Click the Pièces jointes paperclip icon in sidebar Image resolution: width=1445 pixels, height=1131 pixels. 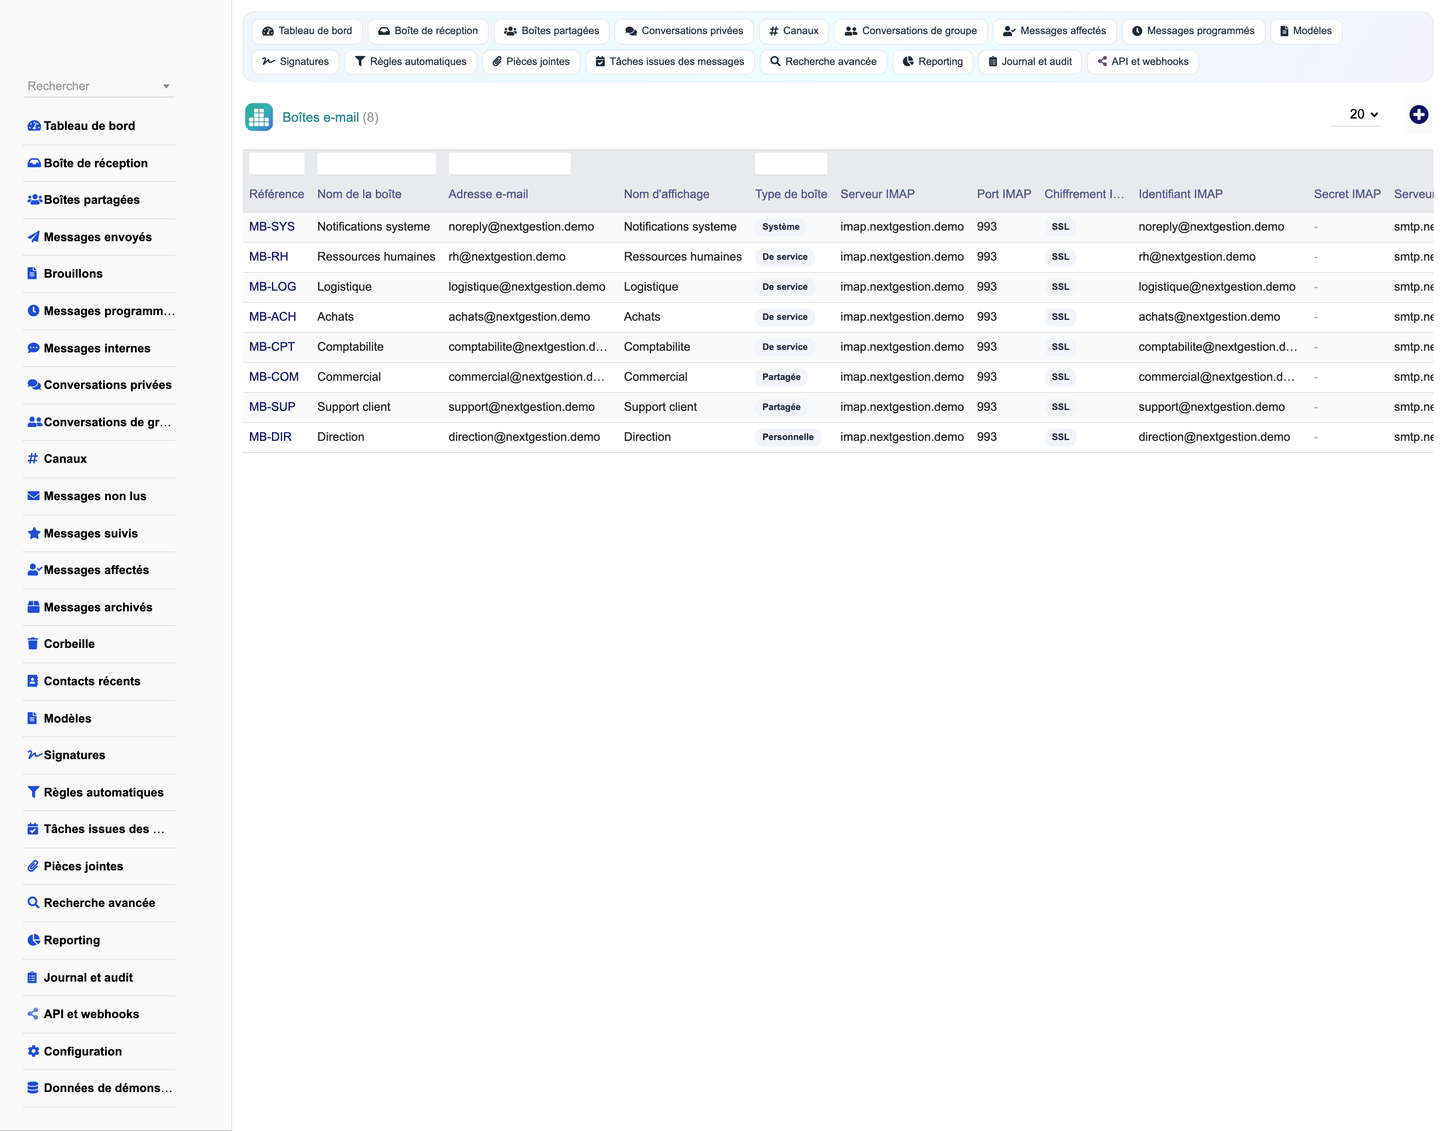[x=33, y=866]
